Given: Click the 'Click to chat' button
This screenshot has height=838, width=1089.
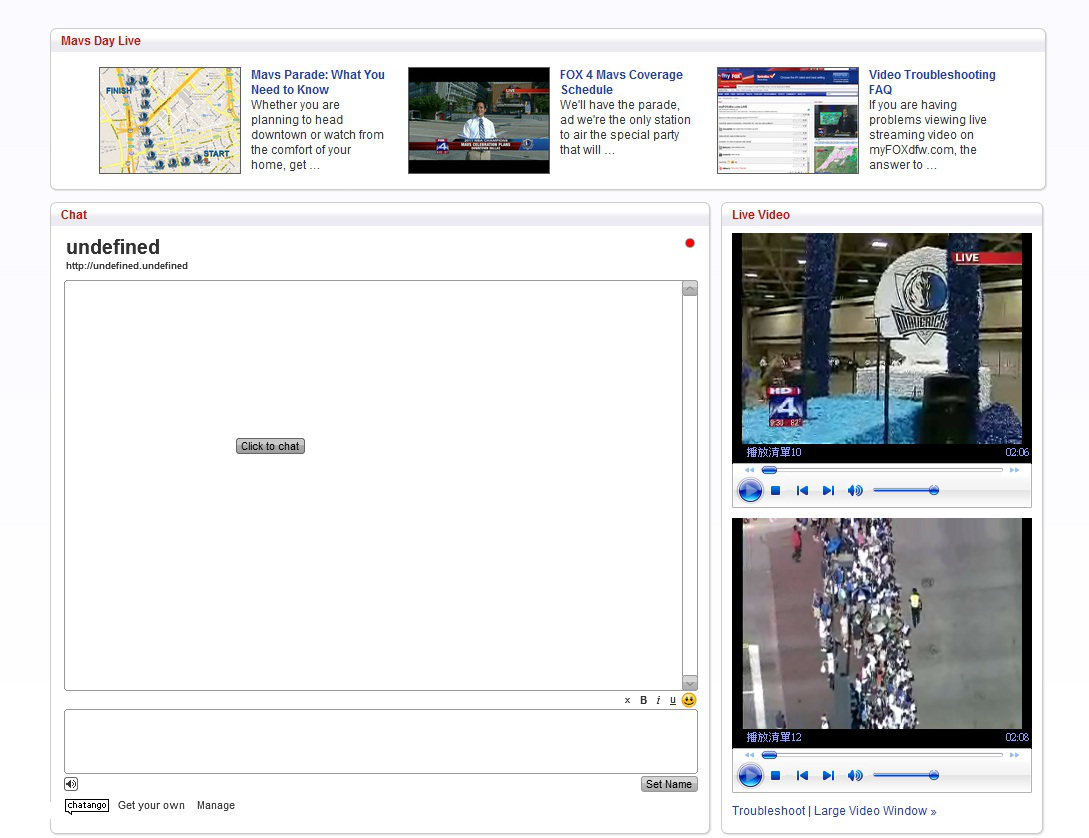Looking at the screenshot, I should click(x=270, y=446).
